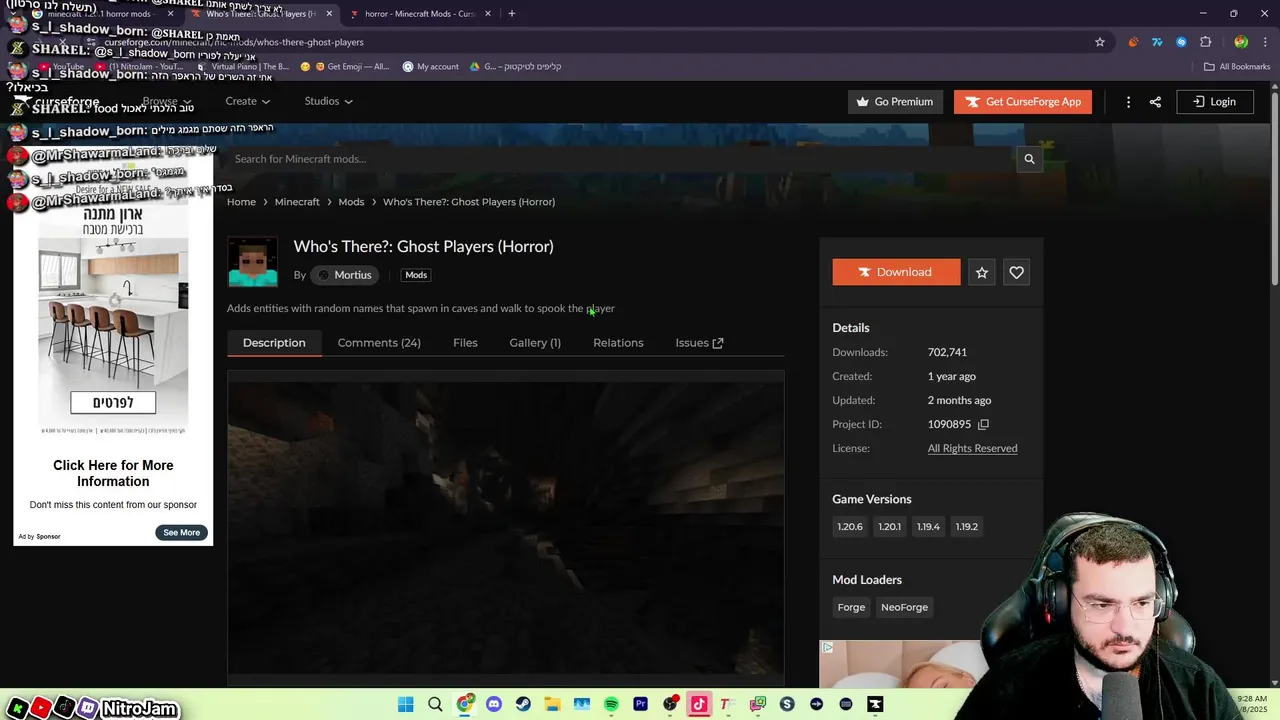The width and height of the screenshot is (1280, 720).
Task: Open Windows taskbar search
Action: [x=435, y=704]
